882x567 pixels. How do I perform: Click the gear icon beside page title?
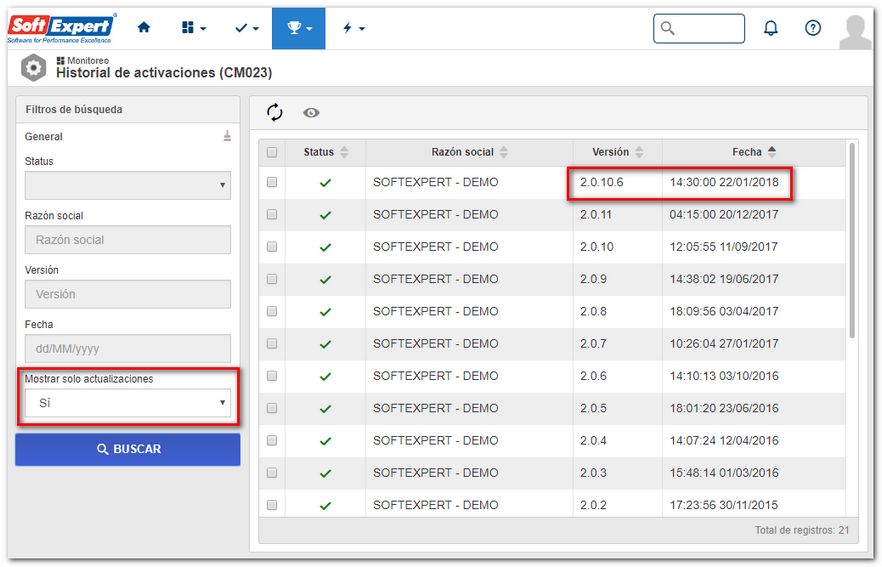(x=33, y=68)
